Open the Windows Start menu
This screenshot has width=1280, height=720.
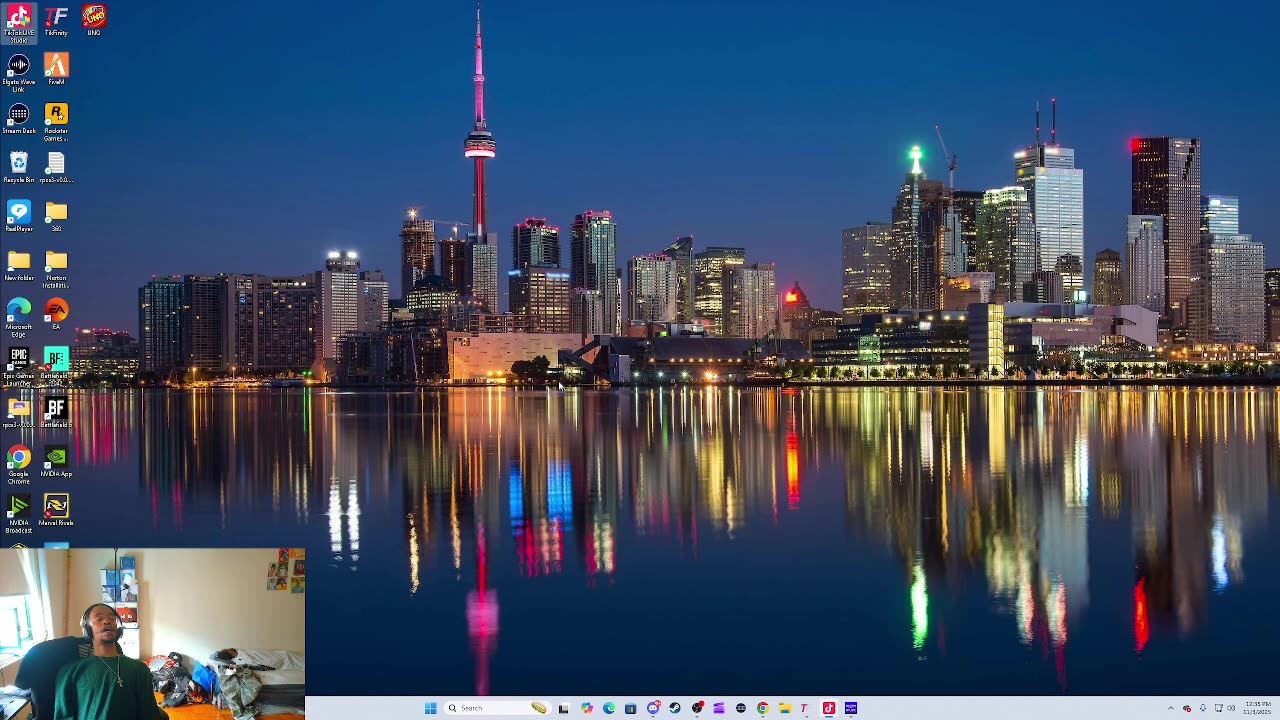coord(430,708)
